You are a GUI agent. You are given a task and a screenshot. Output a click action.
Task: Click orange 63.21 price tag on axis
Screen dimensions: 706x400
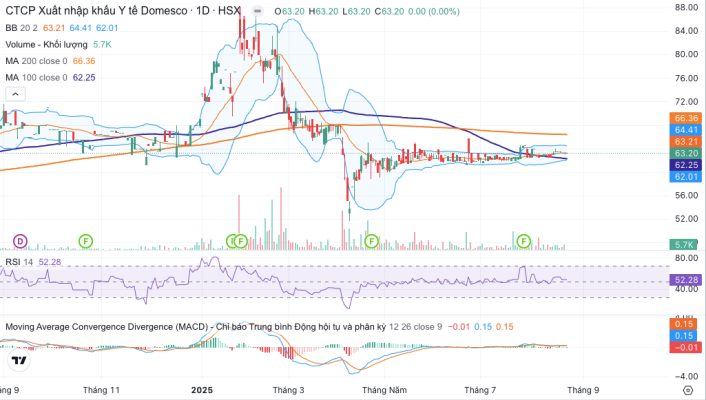pos(686,141)
